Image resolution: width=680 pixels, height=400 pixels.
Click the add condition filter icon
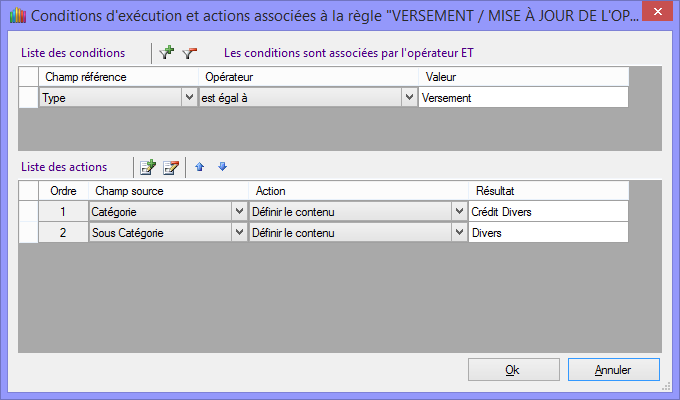(x=167, y=52)
